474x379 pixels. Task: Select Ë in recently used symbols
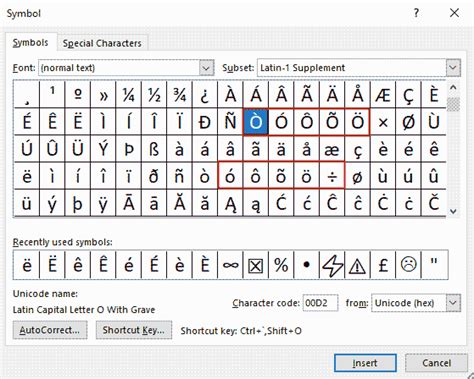click(52, 265)
